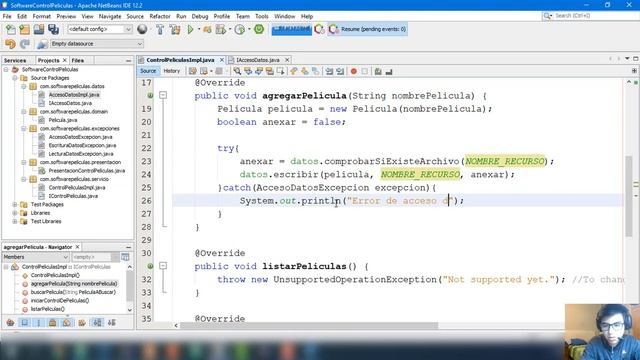Click the Shift Line Left icon in editor toolbar

click(x=329, y=71)
